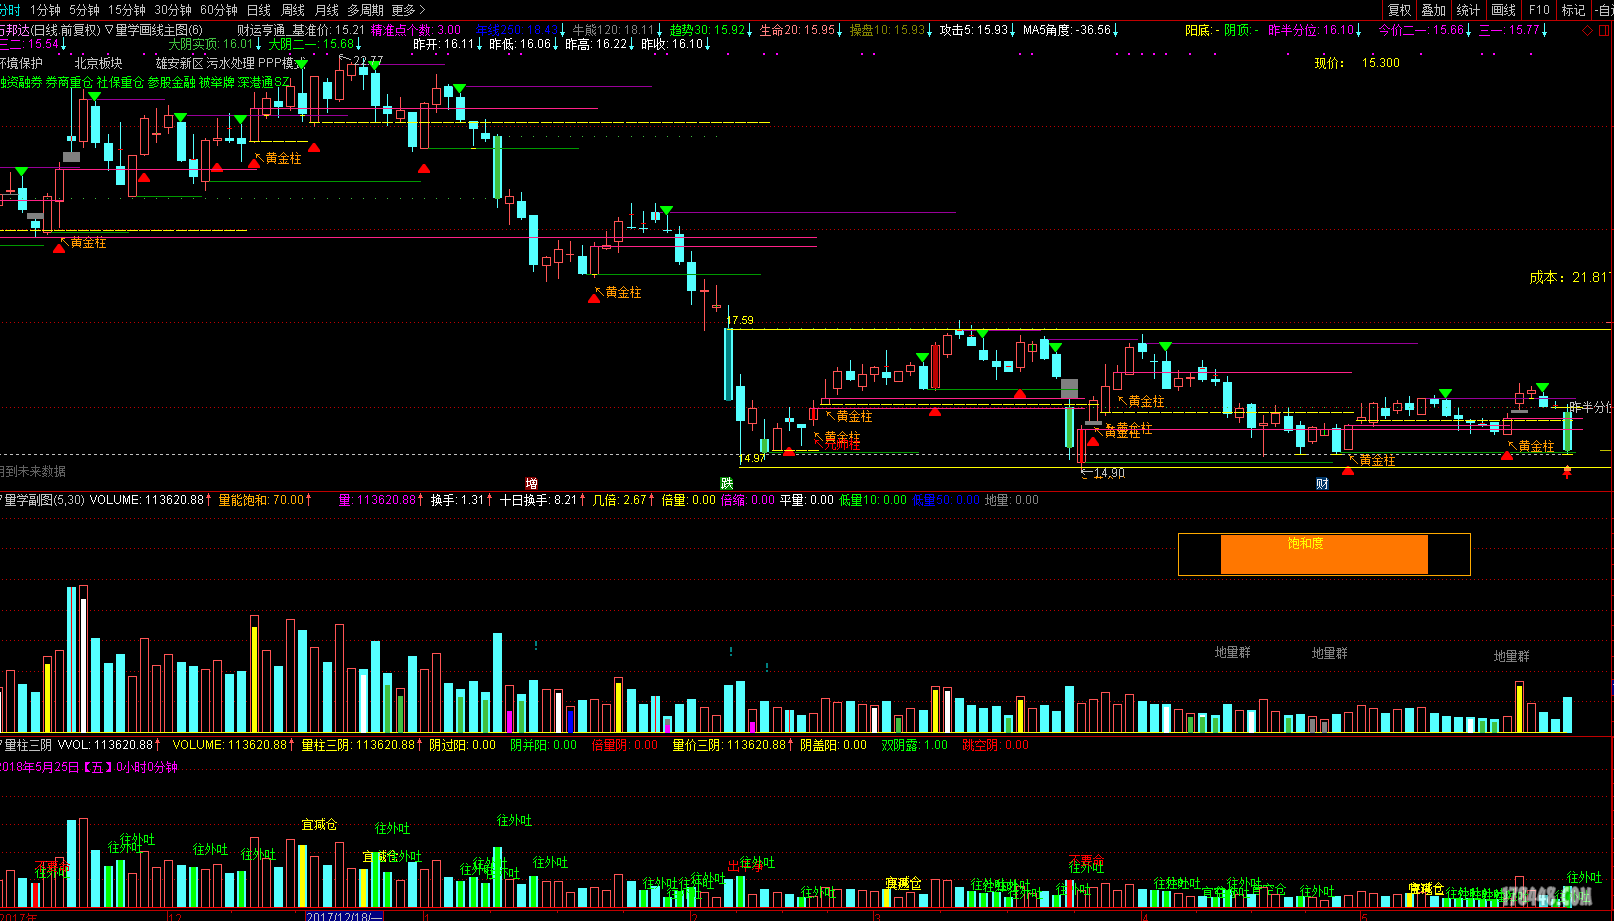The height and width of the screenshot is (921, 1614).
Task: Click the 财运亨通_基准价 15.21 readout
Action: [301, 30]
